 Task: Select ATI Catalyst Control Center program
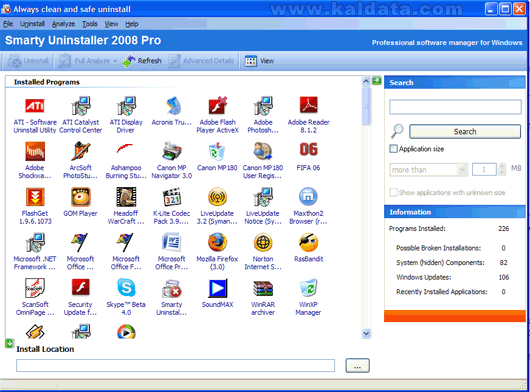click(80, 106)
